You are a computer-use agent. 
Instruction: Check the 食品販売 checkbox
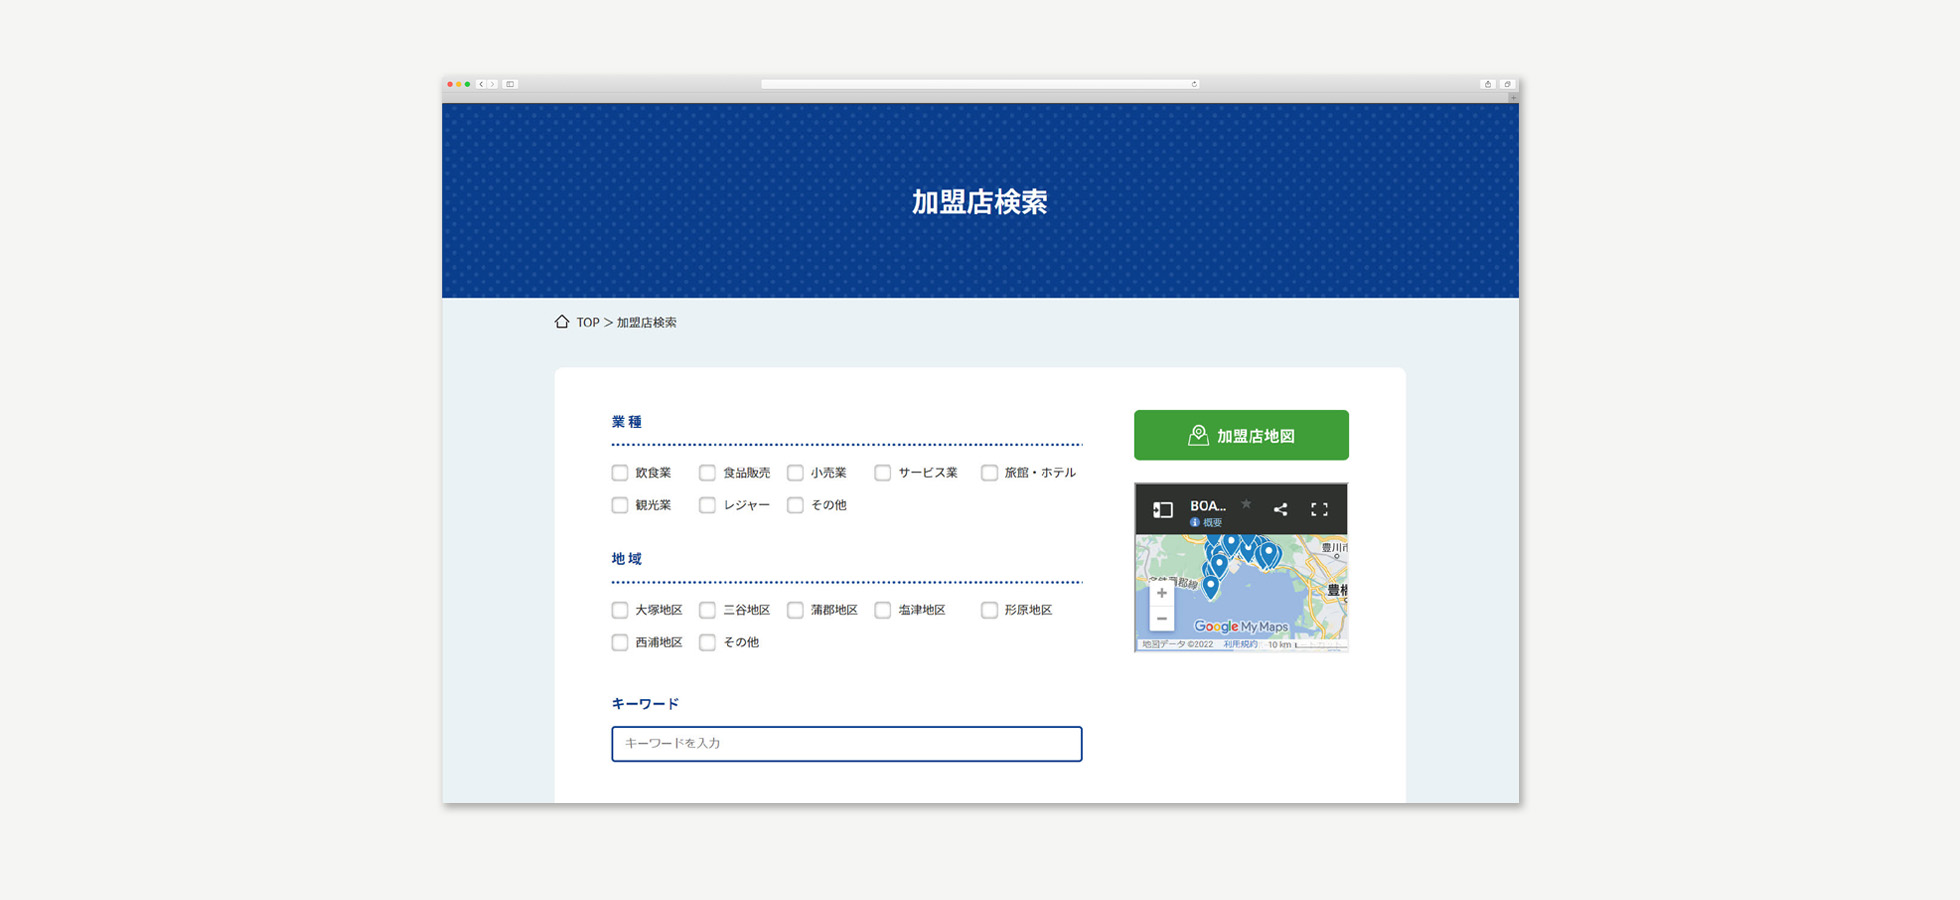pyautogui.click(x=707, y=473)
